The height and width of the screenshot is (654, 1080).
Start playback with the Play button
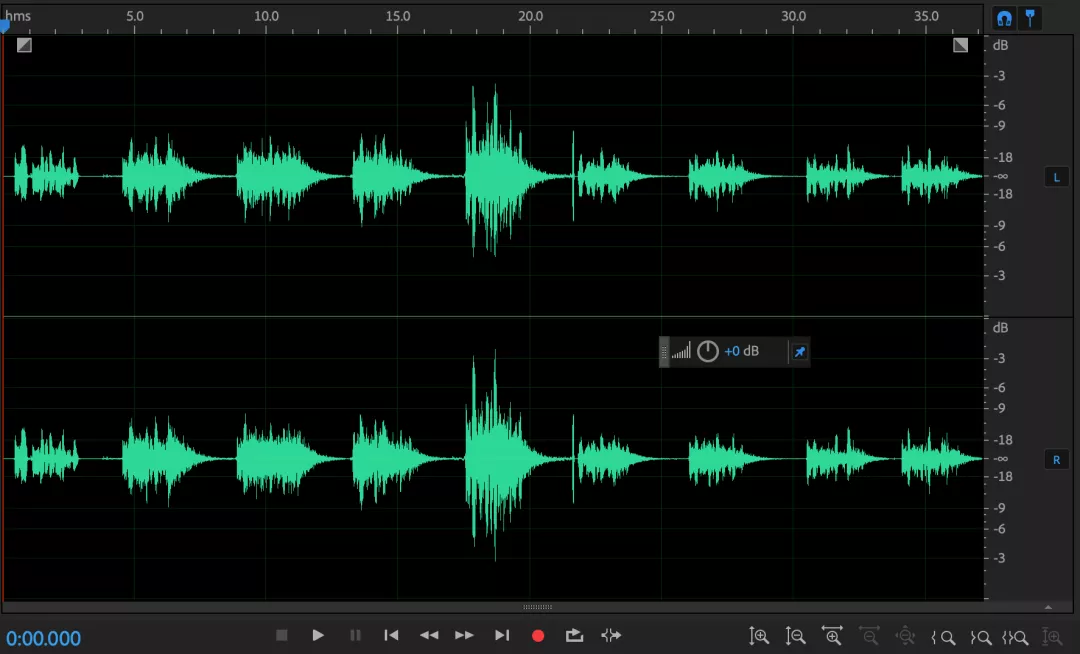coord(318,635)
